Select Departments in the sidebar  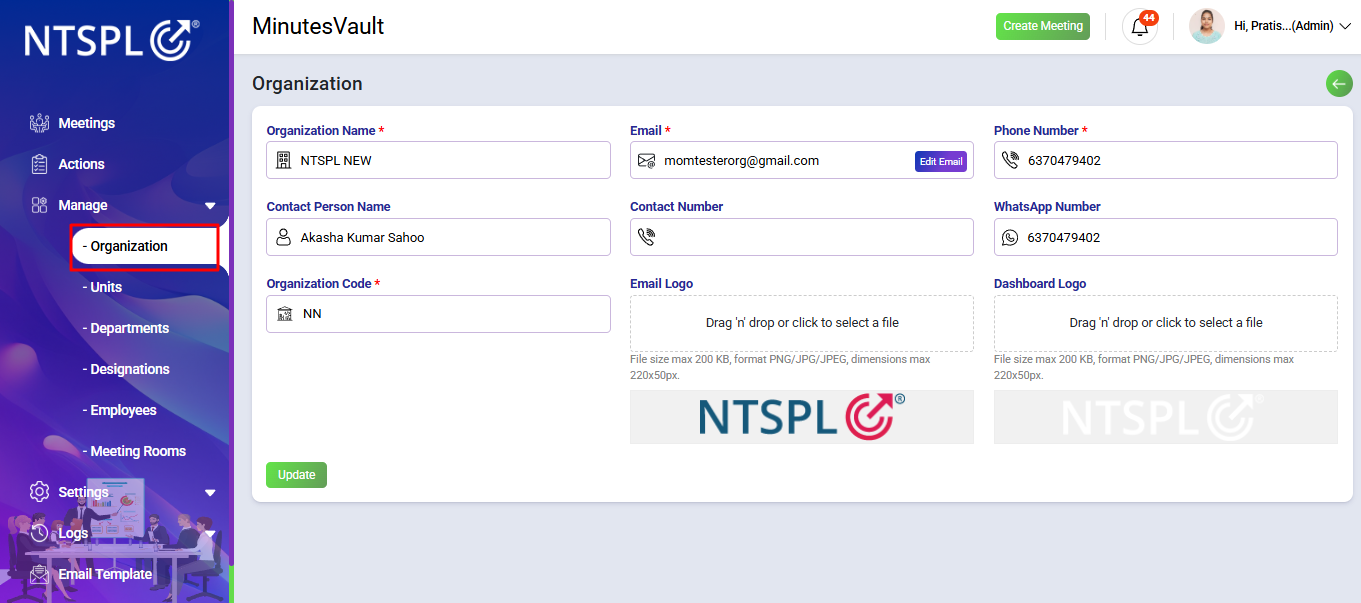(125, 328)
